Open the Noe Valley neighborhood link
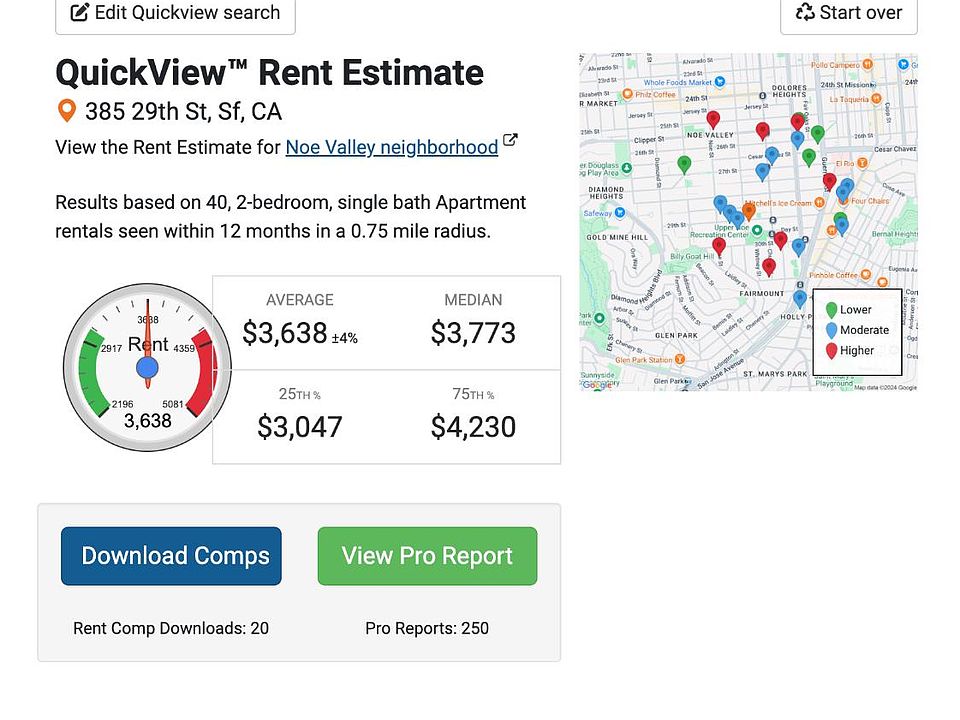Screen dimensions: 960x720 click(x=392, y=148)
